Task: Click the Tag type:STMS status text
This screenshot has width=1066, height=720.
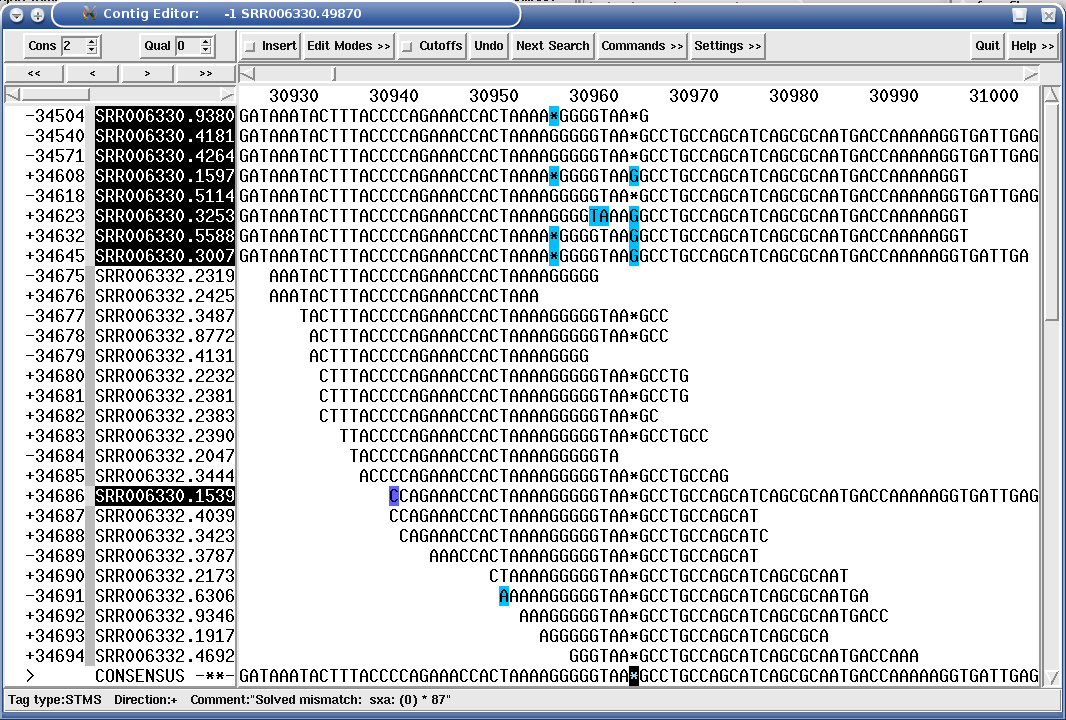Action: (54, 699)
